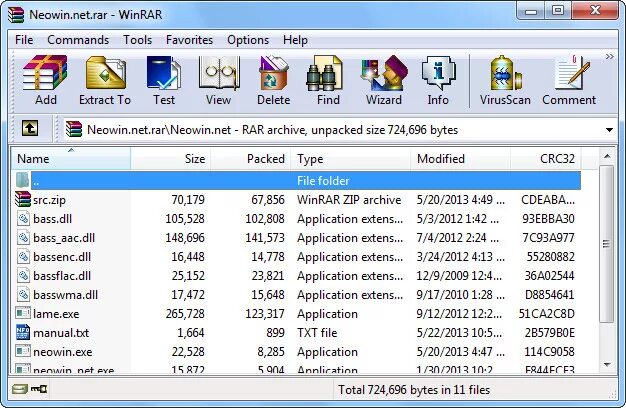Select the bass_aac.dll file name
This screenshot has width=626, height=408.
coord(64,238)
